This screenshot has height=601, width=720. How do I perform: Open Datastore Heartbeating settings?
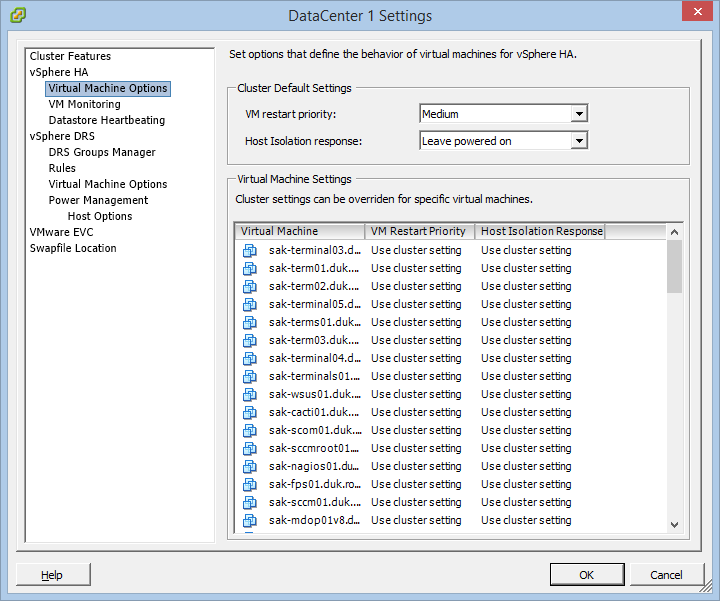pos(107,120)
